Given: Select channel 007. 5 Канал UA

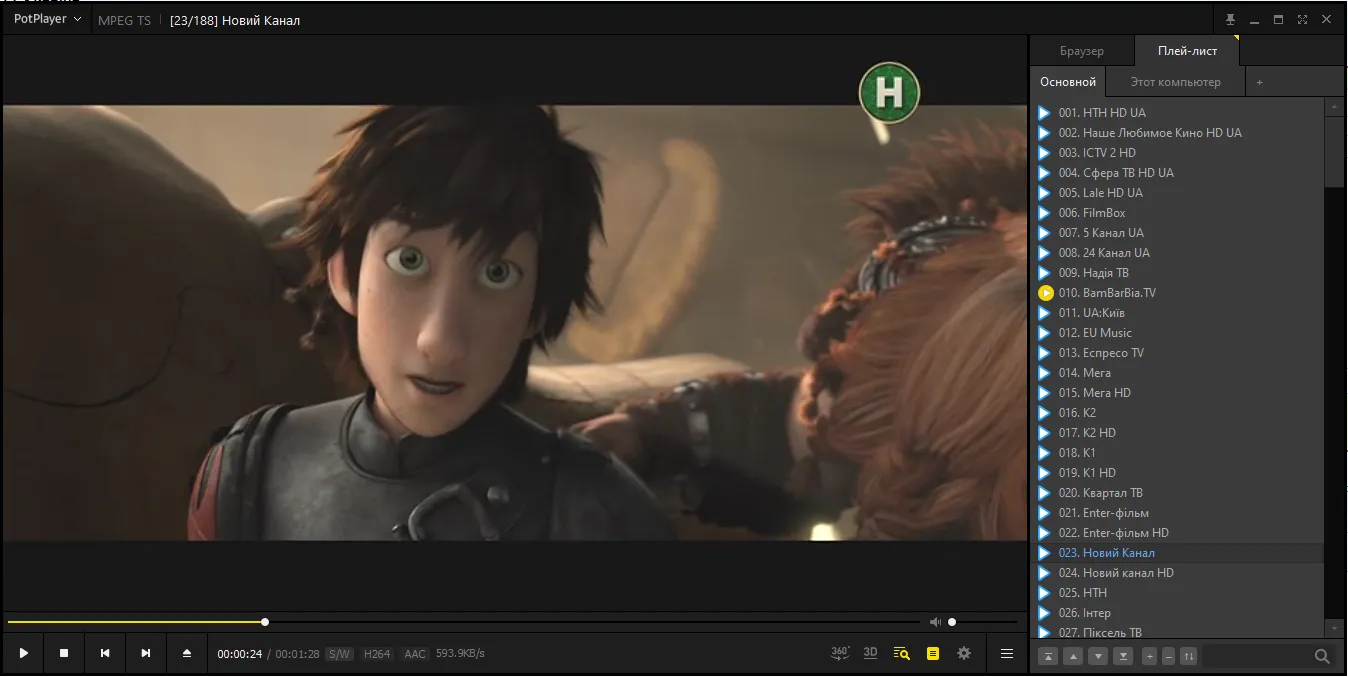Looking at the screenshot, I should 1178,233.
